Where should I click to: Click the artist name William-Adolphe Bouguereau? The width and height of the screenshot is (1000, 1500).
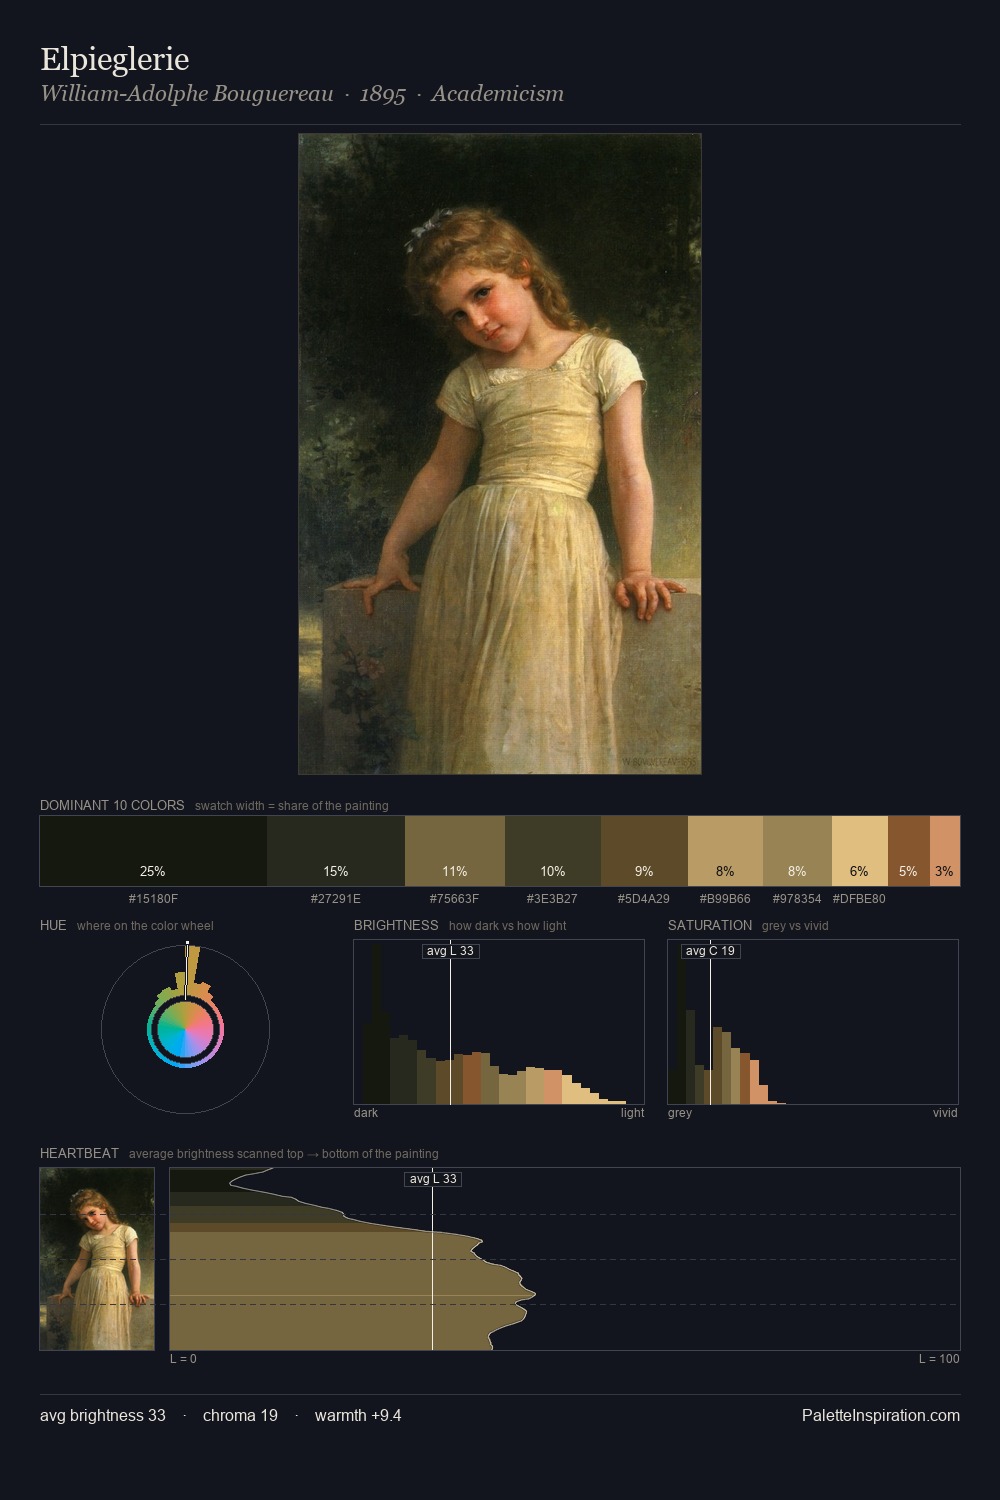[x=187, y=94]
